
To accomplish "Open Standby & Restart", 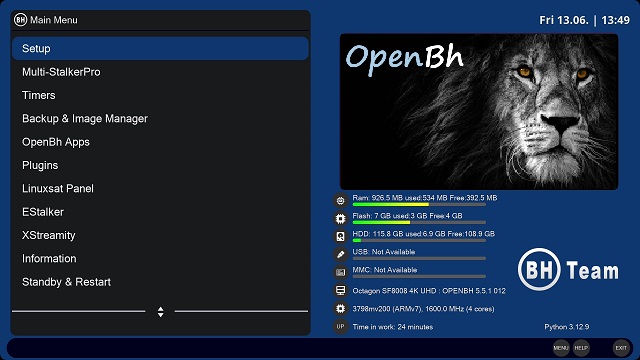I will 160,282.
